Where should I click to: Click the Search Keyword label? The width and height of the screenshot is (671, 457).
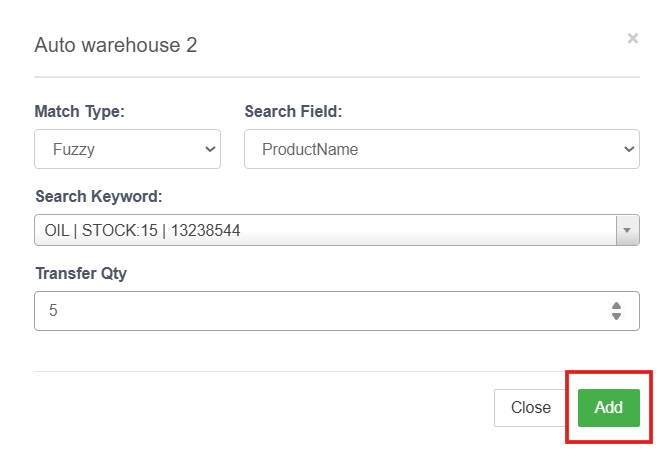click(98, 194)
